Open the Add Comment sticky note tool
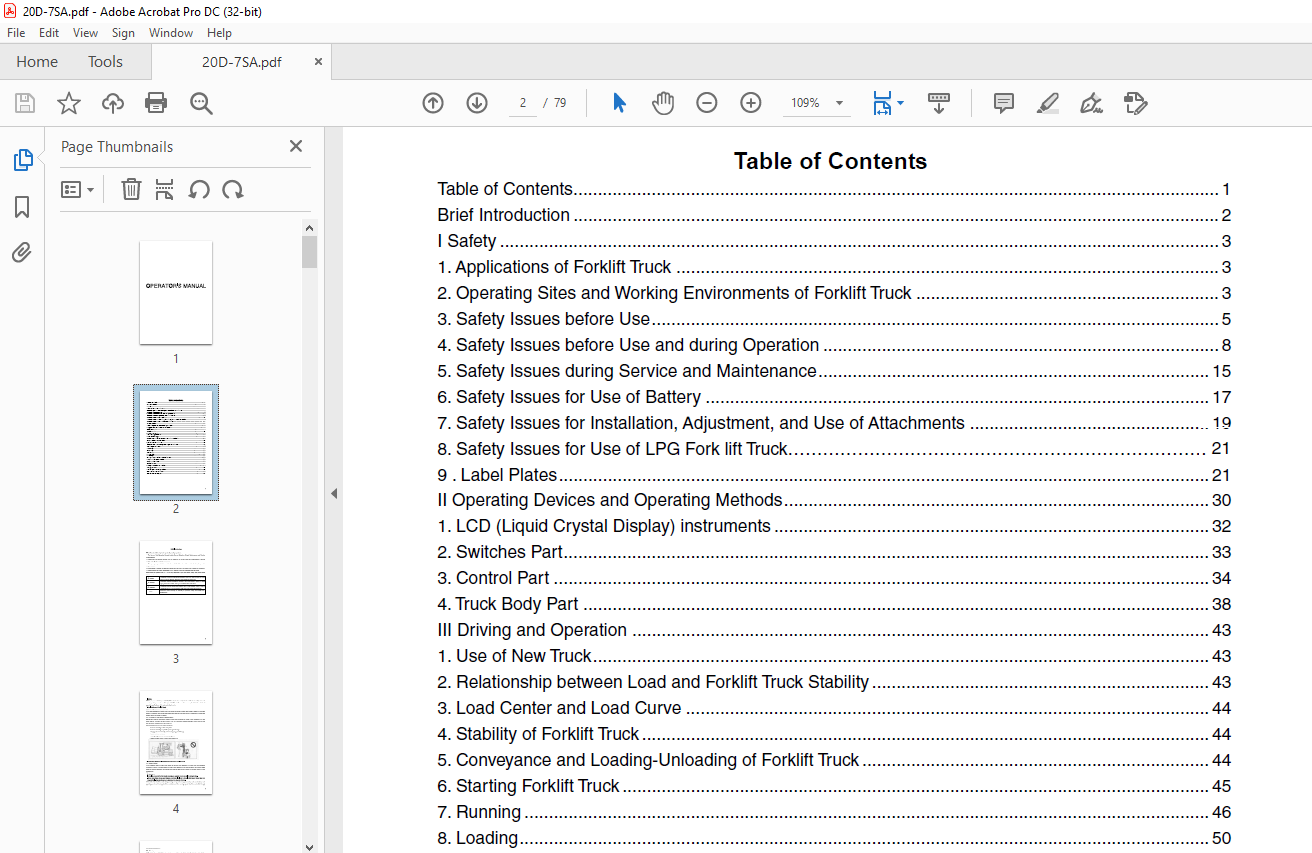 click(1004, 103)
